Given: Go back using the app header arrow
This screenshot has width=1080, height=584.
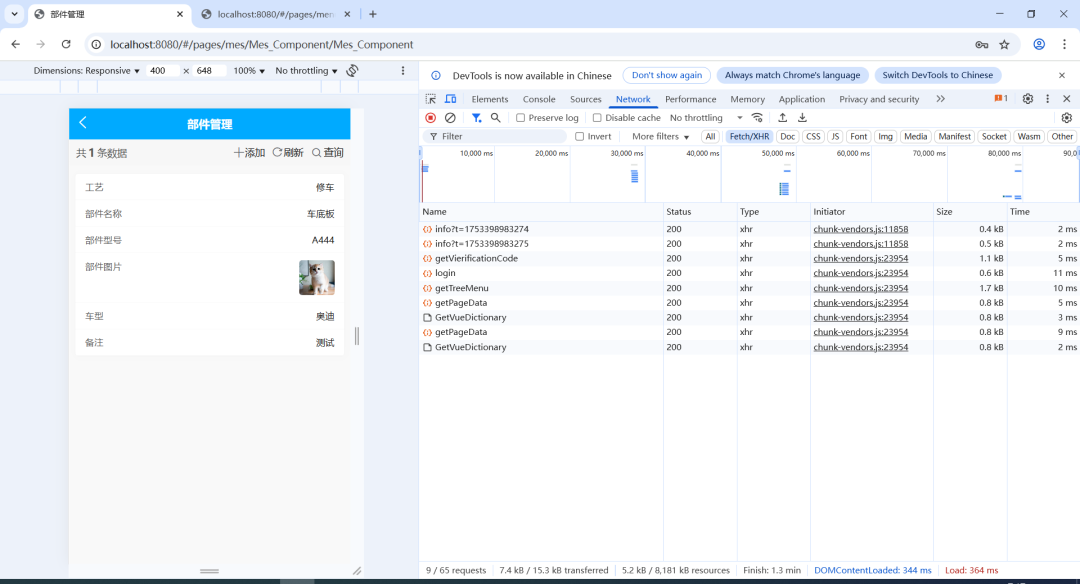Looking at the screenshot, I should [83, 123].
